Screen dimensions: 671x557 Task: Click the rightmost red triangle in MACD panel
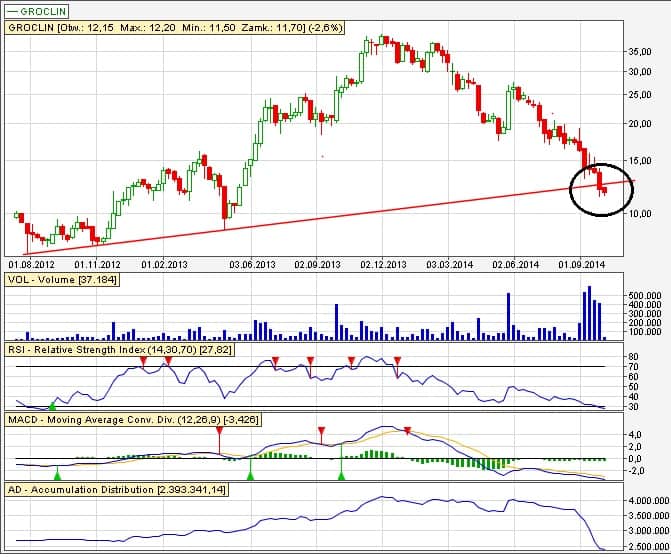click(407, 431)
